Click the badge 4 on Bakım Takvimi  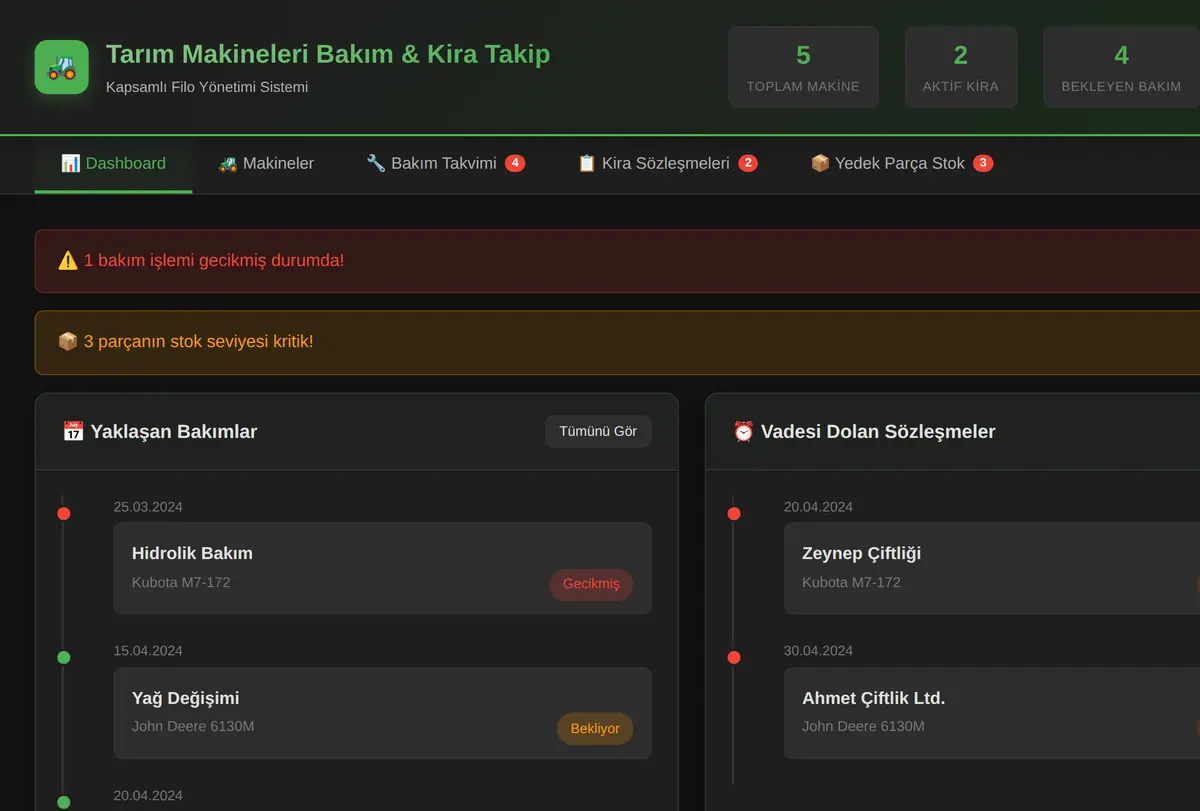[x=515, y=163]
